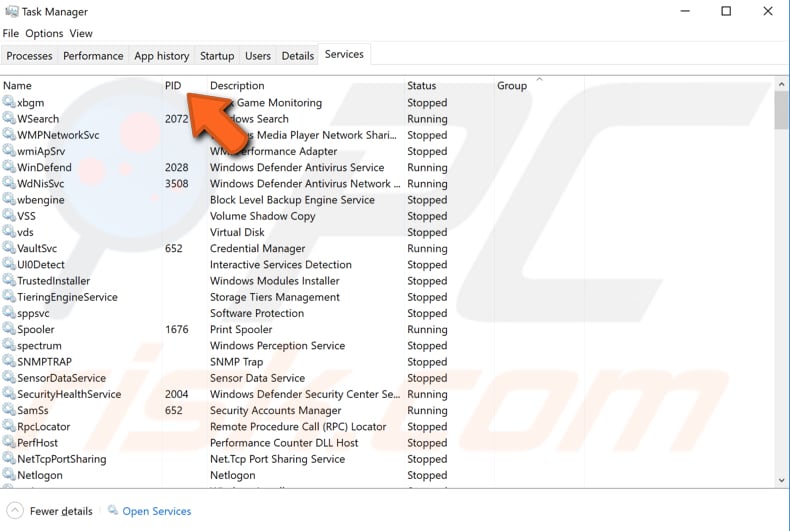Click the TieringEngineService icon
The width and height of the screenshot is (790, 531).
click(x=9, y=296)
